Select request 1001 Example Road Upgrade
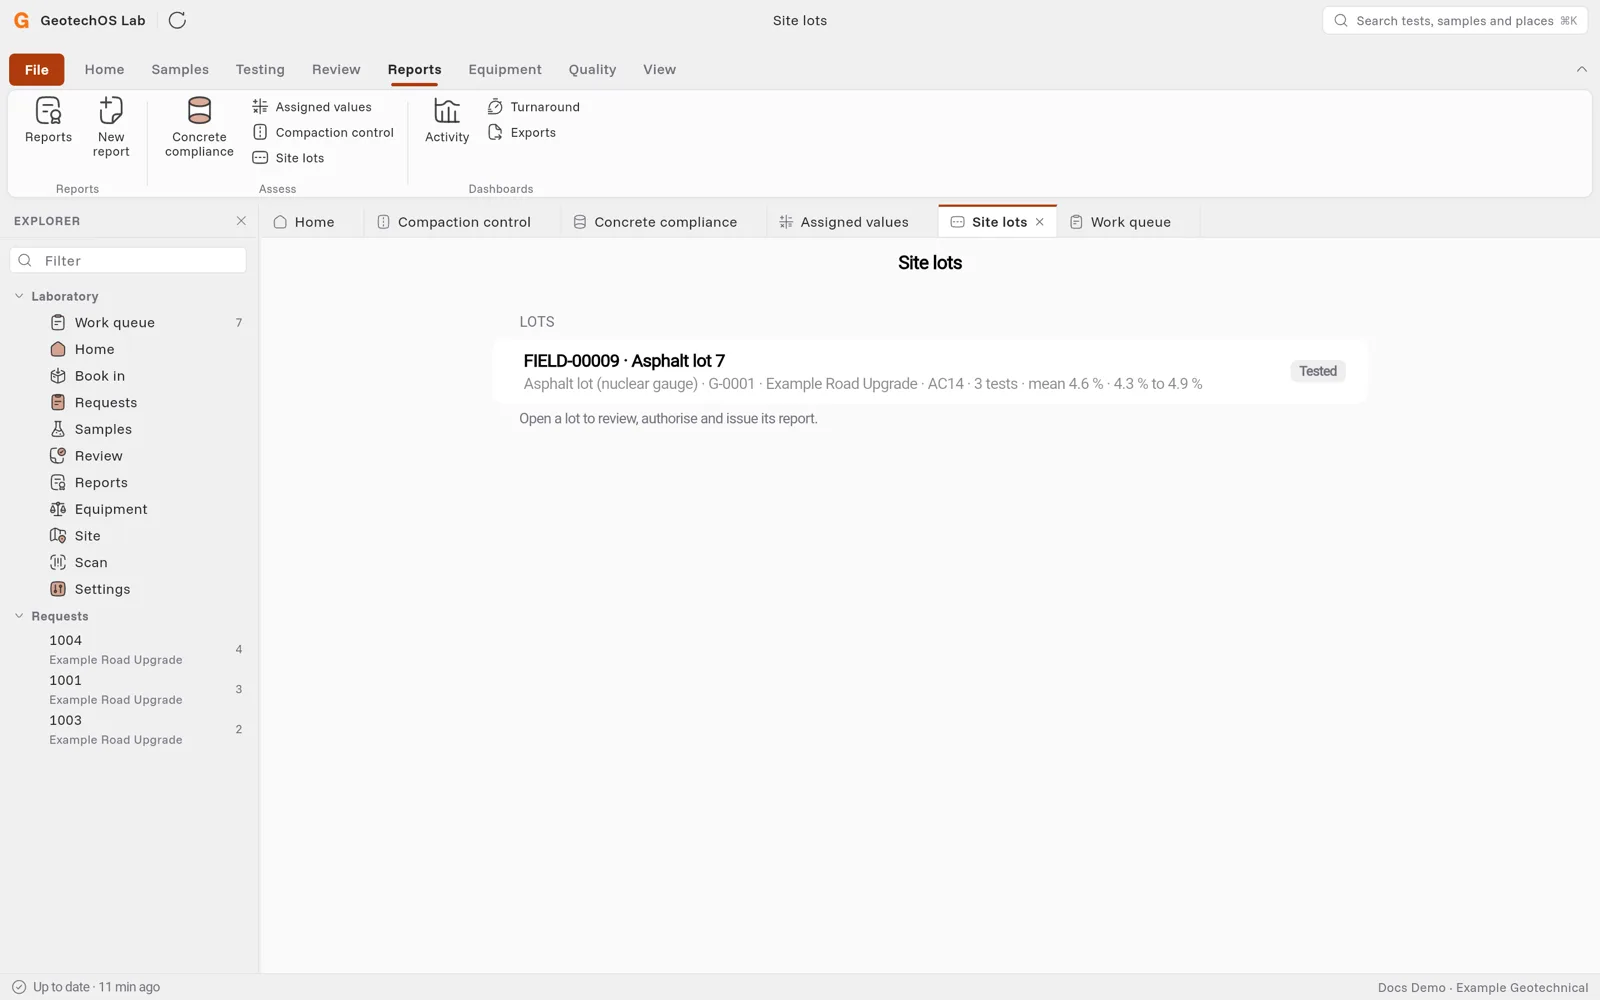This screenshot has height=1000, width=1600. click(129, 689)
